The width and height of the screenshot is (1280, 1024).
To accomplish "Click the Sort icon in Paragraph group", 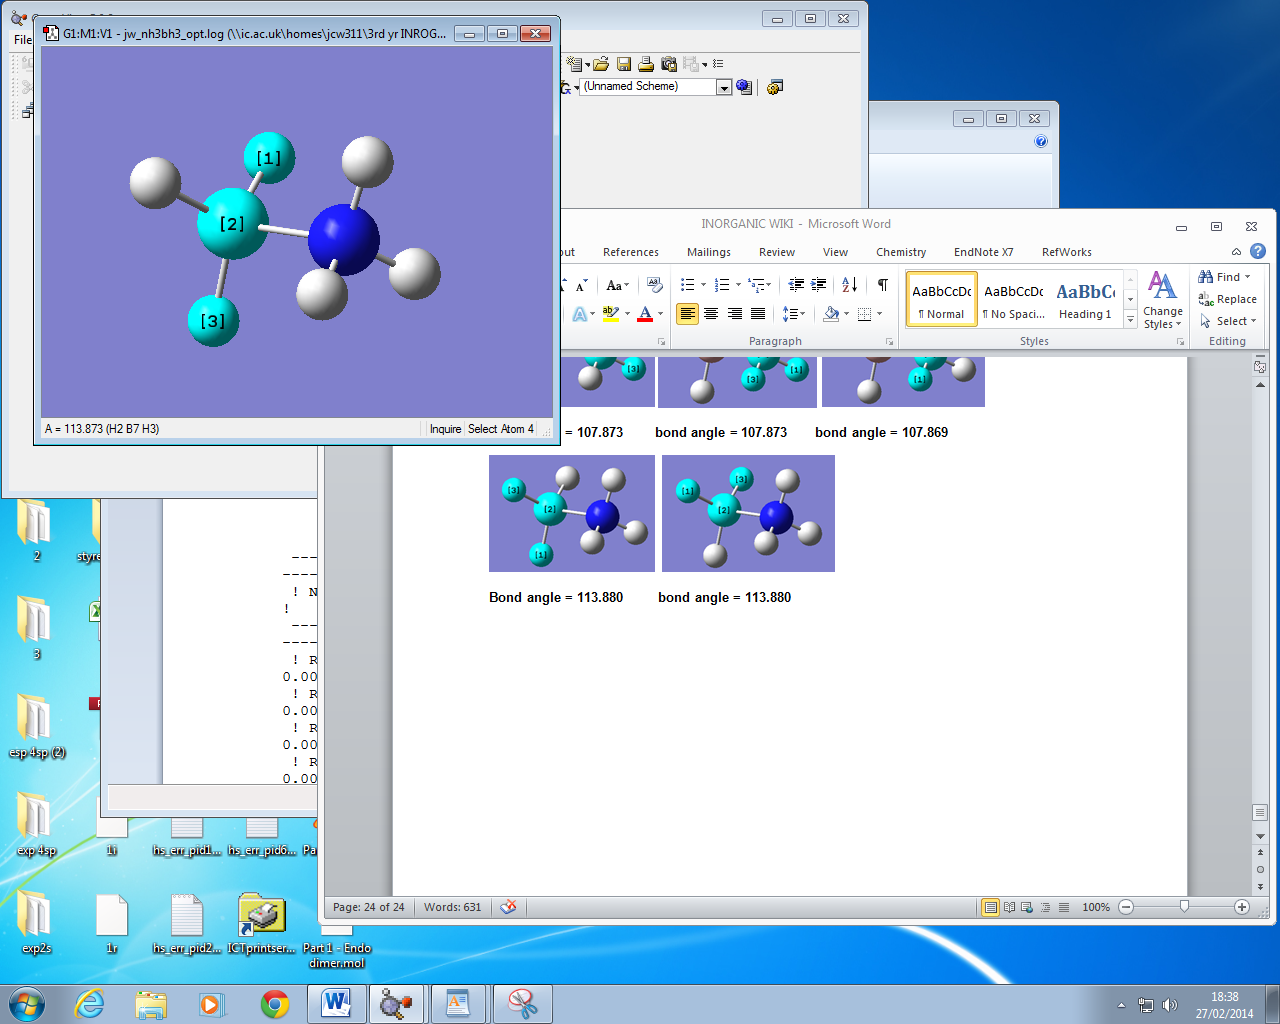I will click(x=849, y=286).
